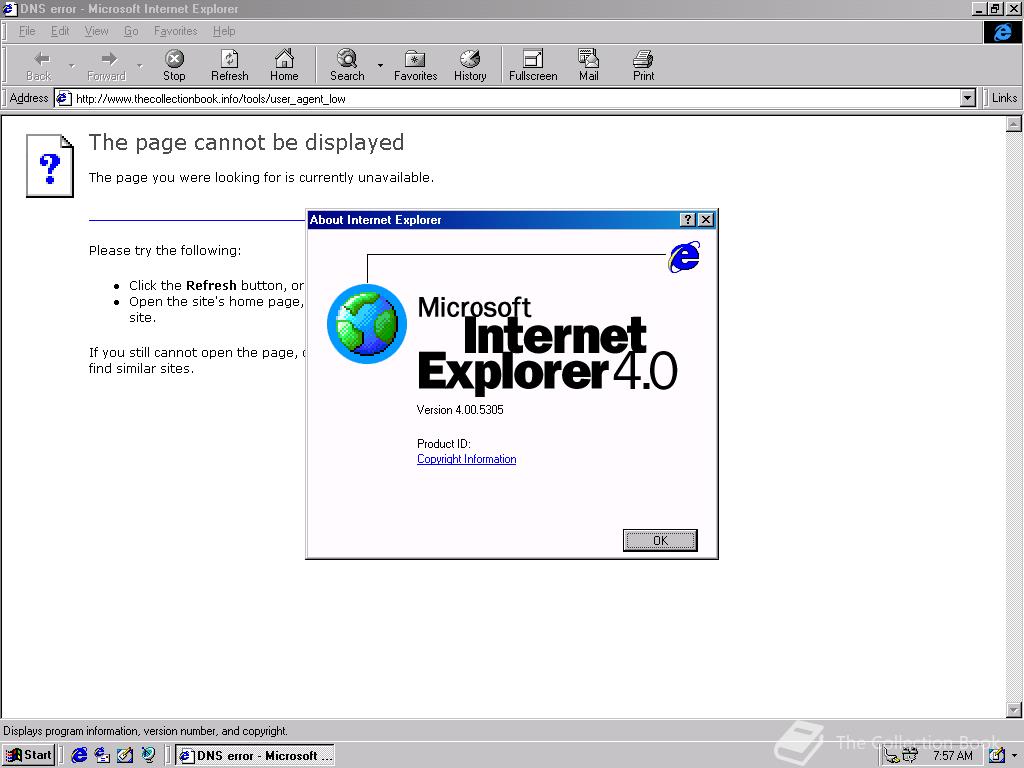The width and height of the screenshot is (1024, 768).
Task: Print the page with Print button
Action: click(x=643, y=65)
